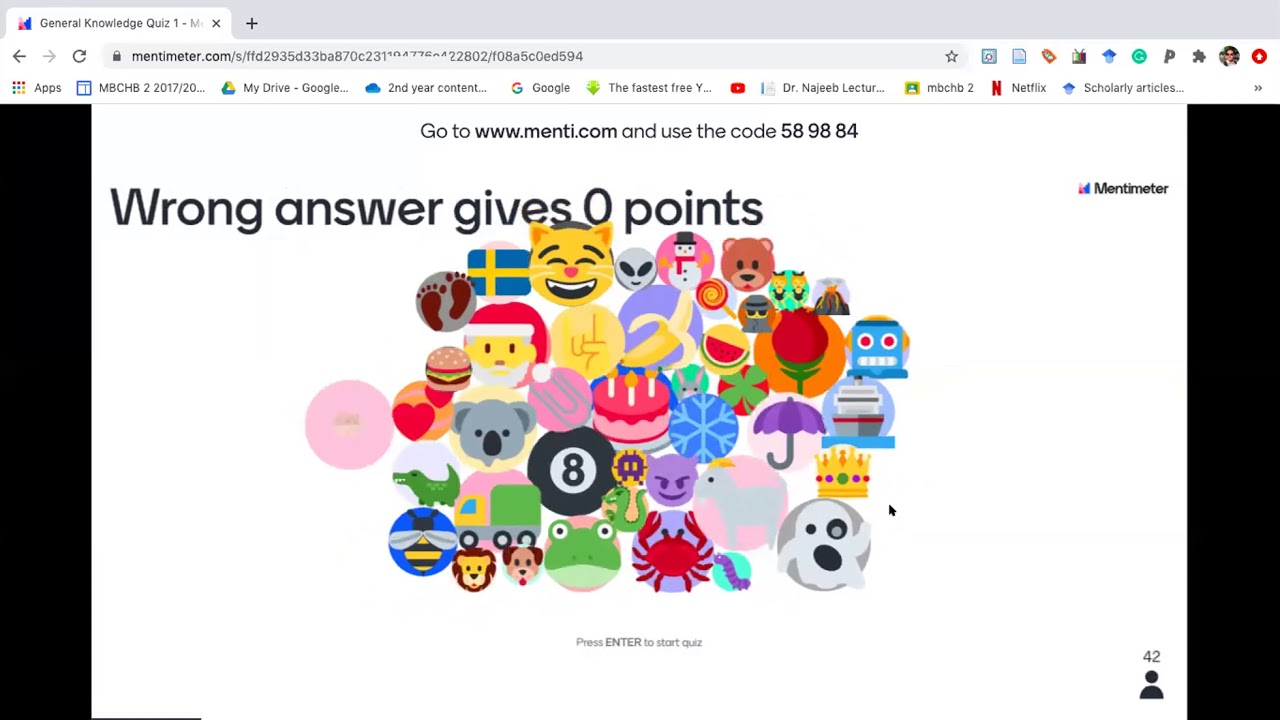Open the Extensions puzzle piece icon
Image resolution: width=1280 pixels, height=720 pixels.
pyautogui.click(x=1199, y=56)
